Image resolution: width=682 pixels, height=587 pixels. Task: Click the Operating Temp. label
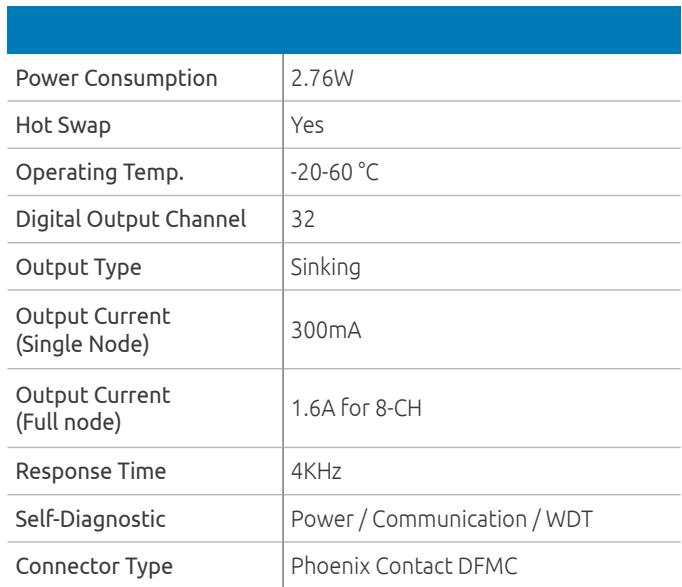coord(100,173)
